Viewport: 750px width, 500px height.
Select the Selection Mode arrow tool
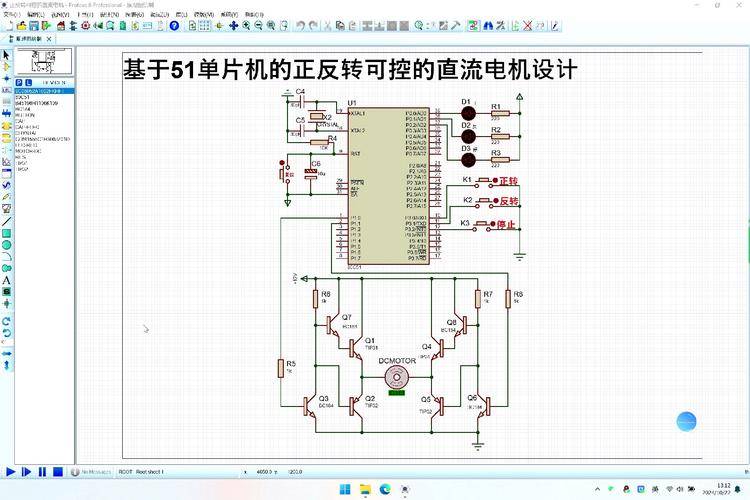(x=6, y=55)
